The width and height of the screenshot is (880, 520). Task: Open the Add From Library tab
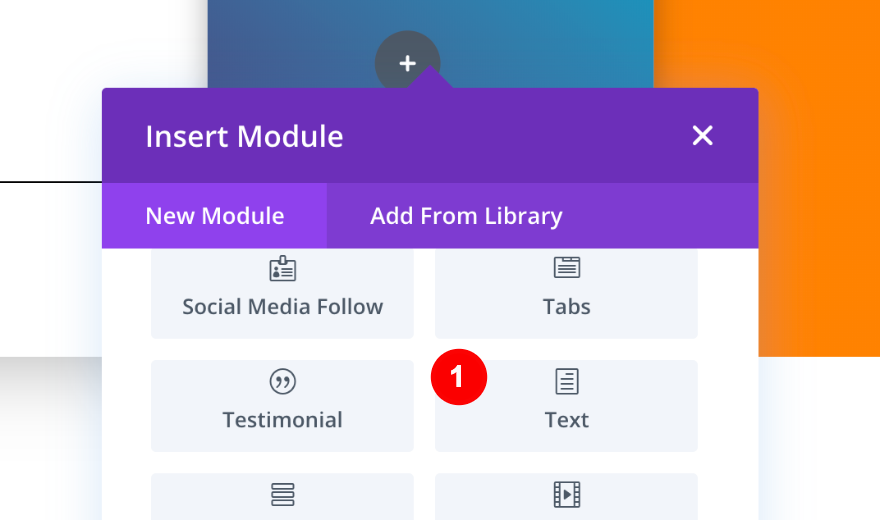coord(466,216)
